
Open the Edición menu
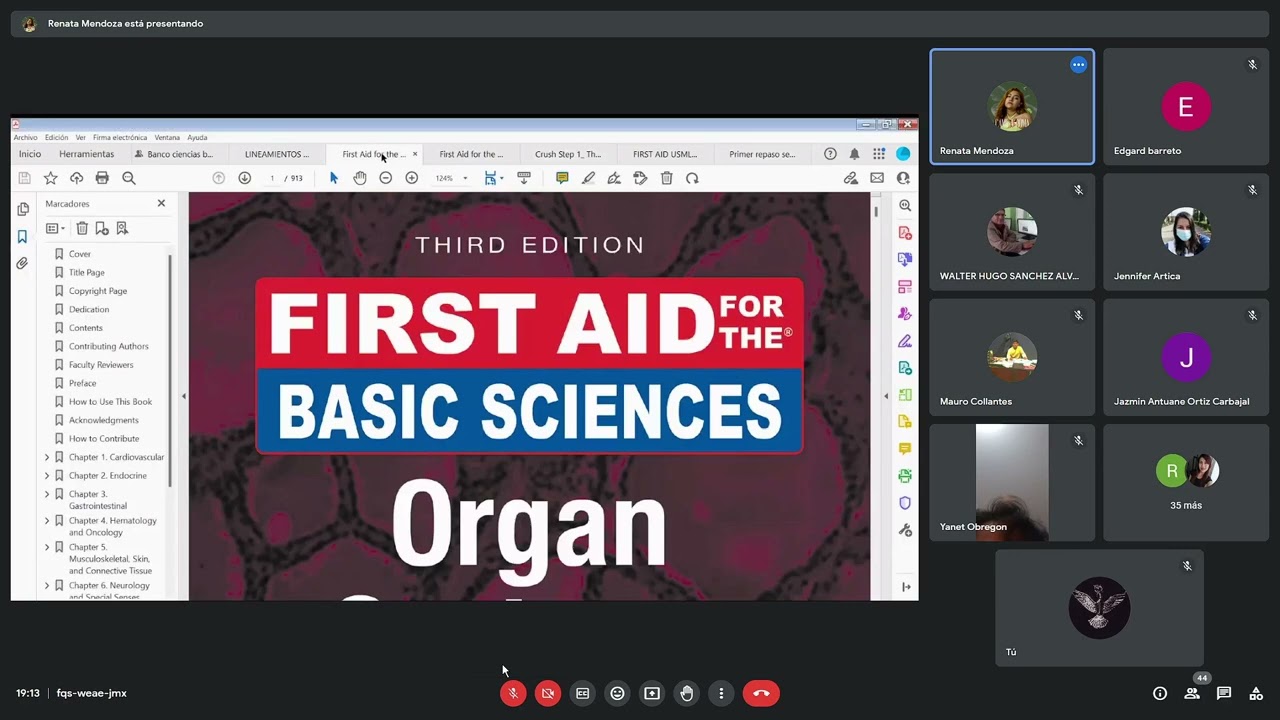[57, 137]
